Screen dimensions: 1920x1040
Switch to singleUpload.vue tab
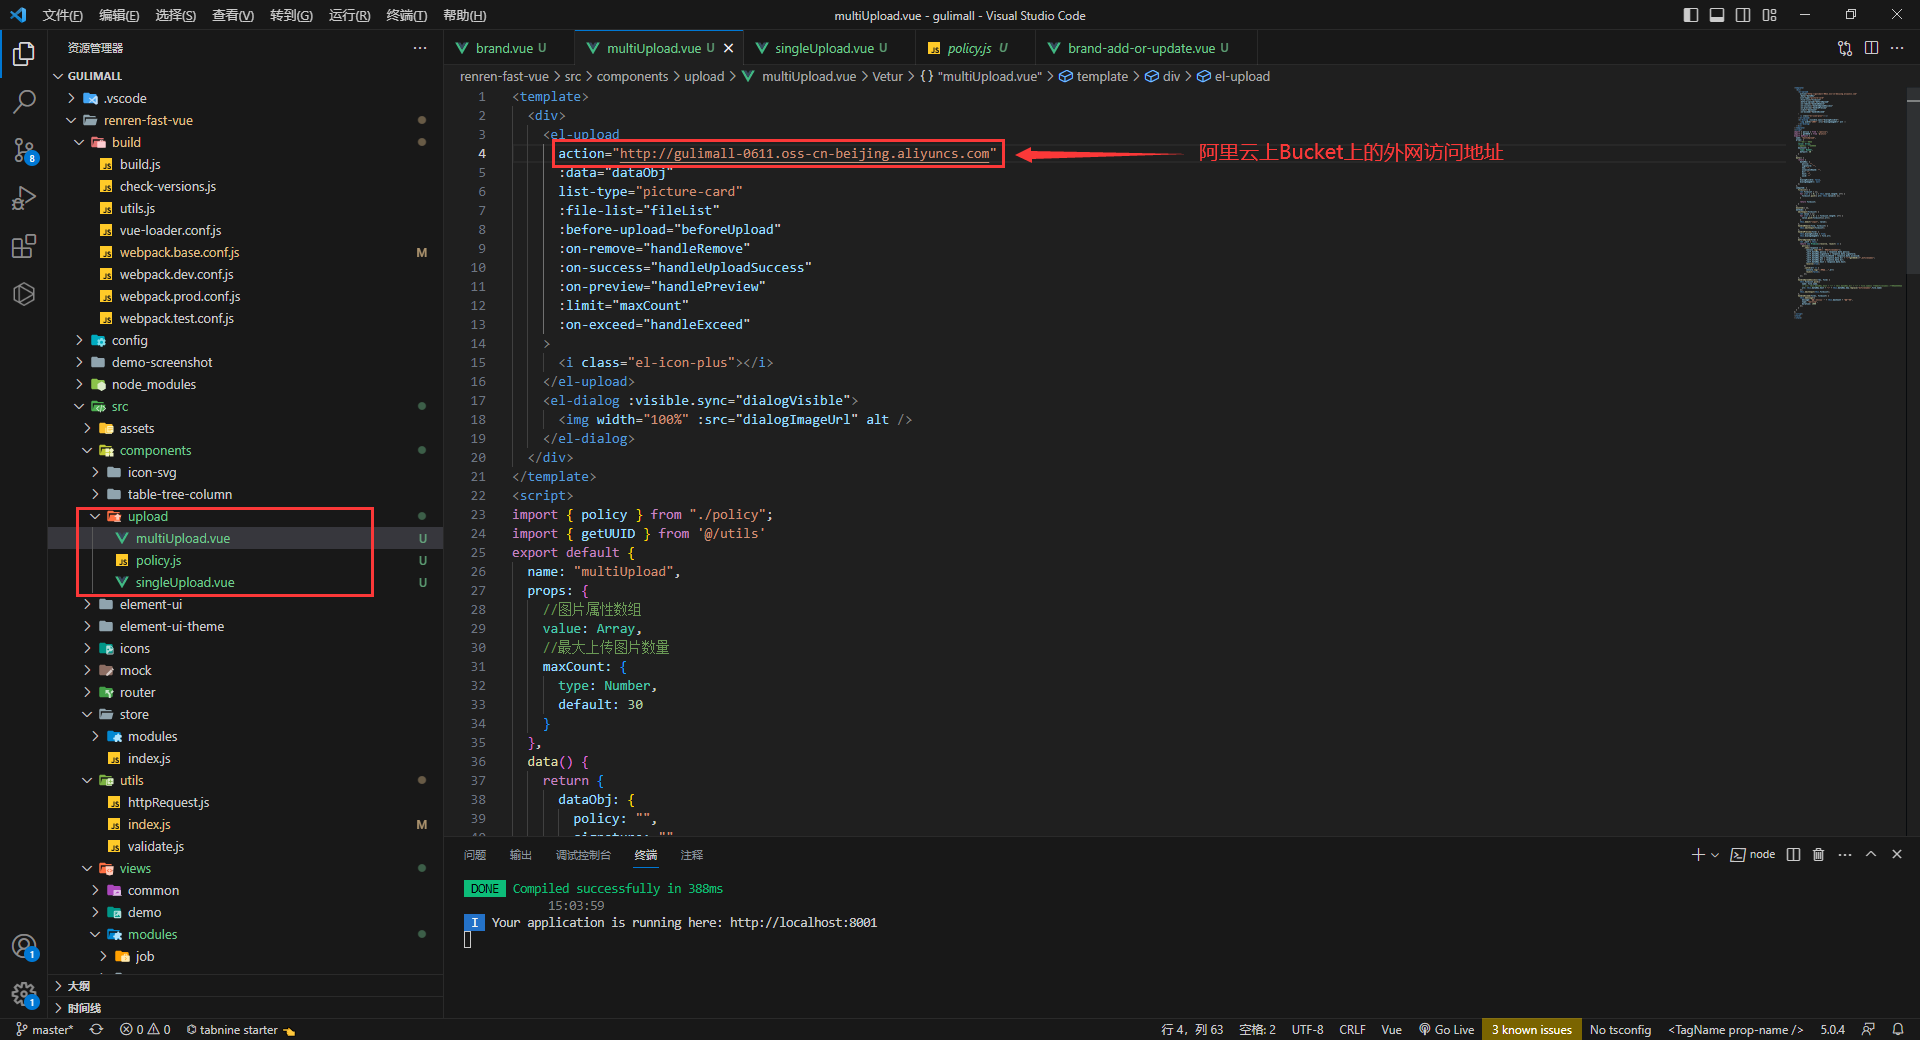point(823,48)
